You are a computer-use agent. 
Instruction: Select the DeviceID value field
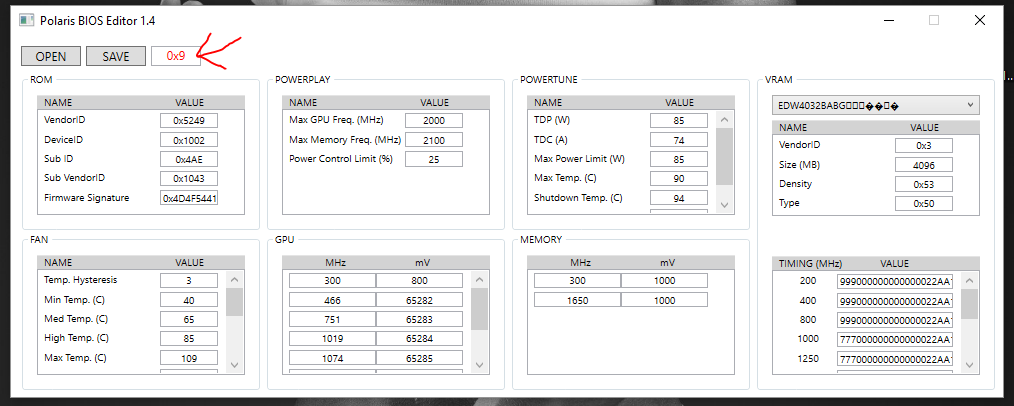pyautogui.click(x=189, y=140)
